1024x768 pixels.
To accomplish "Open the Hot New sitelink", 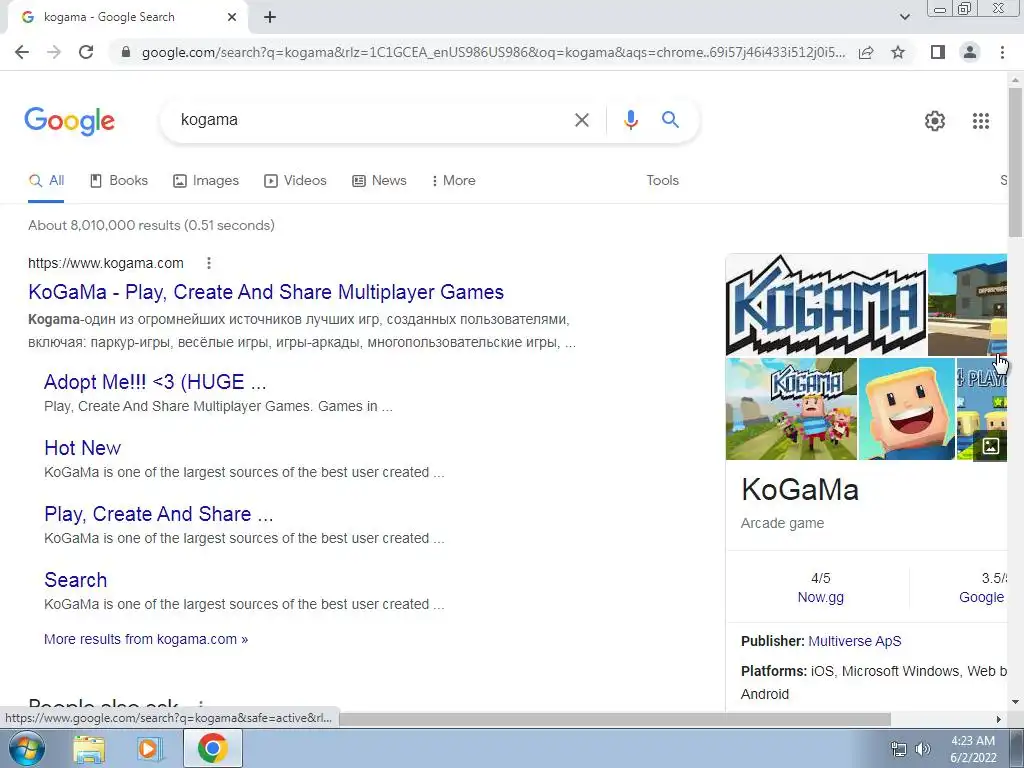I will [x=82, y=448].
